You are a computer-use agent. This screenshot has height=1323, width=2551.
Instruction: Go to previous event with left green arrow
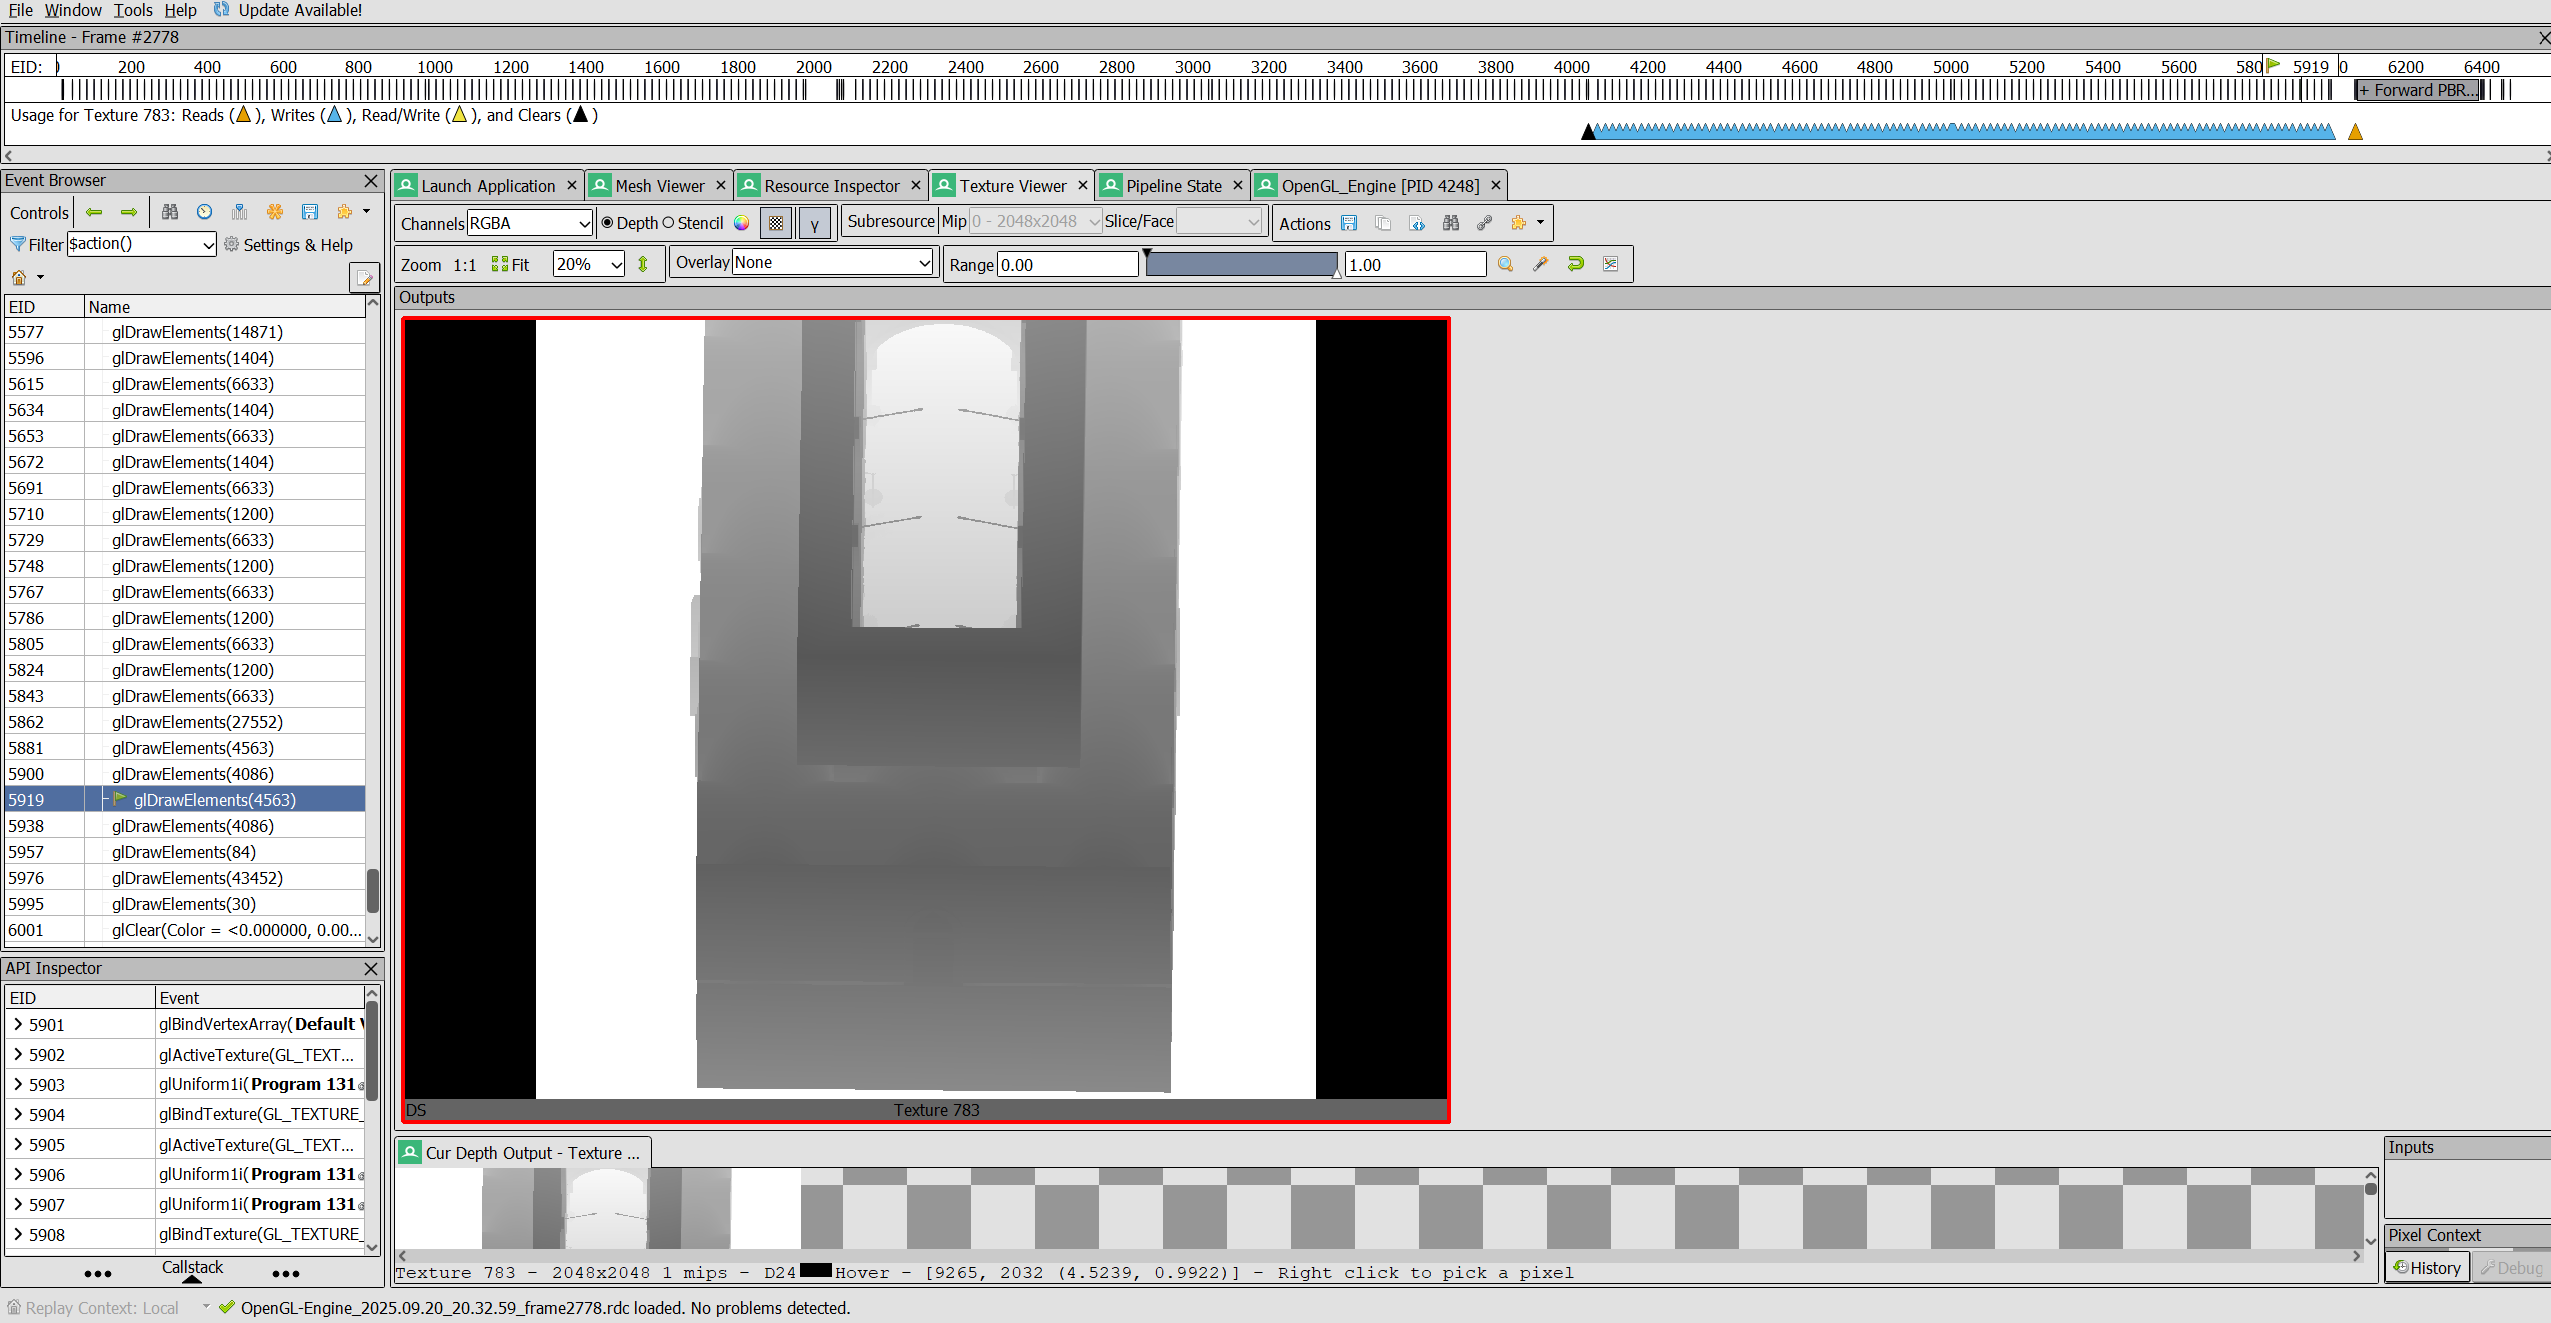click(94, 212)
